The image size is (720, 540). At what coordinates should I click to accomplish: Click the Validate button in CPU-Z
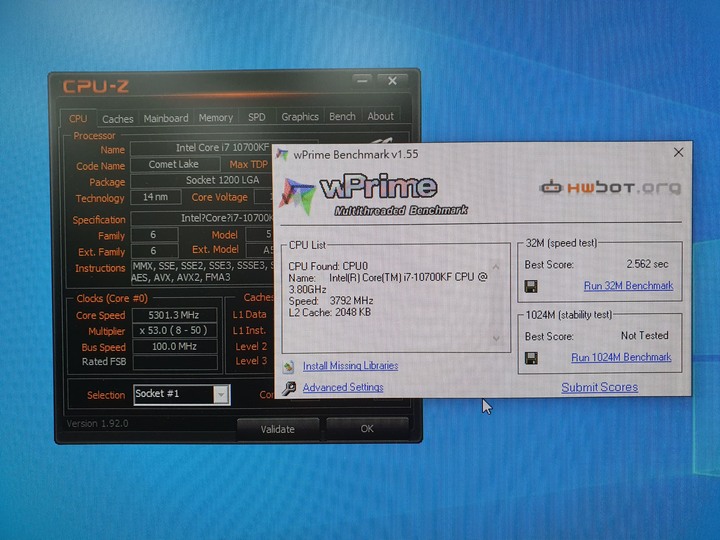click(277, 429)
